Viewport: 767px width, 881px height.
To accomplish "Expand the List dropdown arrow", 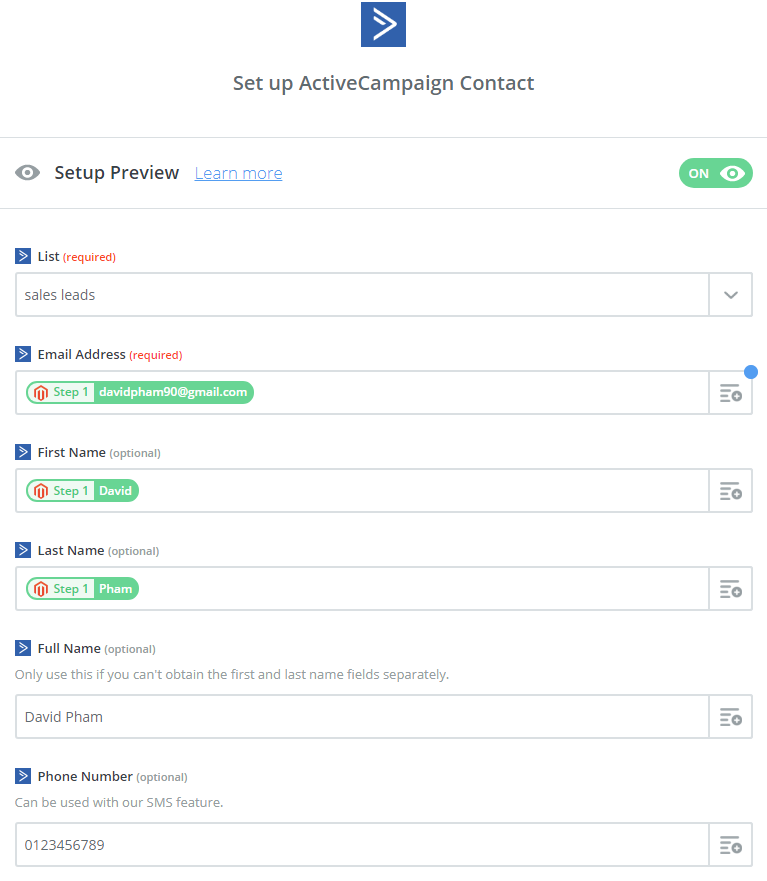I will pos(730,295).
